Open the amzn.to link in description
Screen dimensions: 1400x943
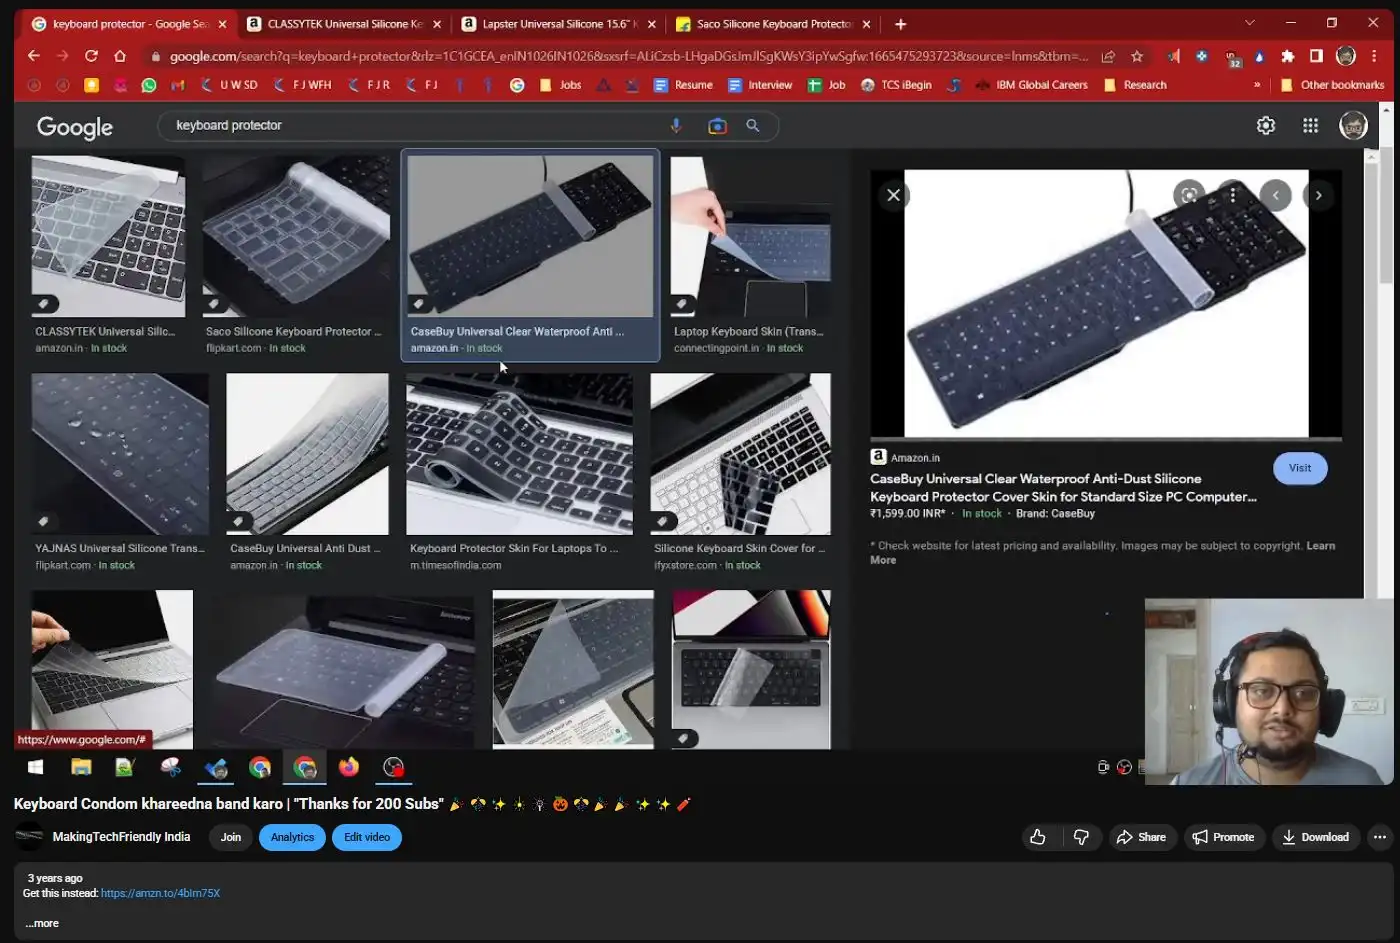point(160,893)
